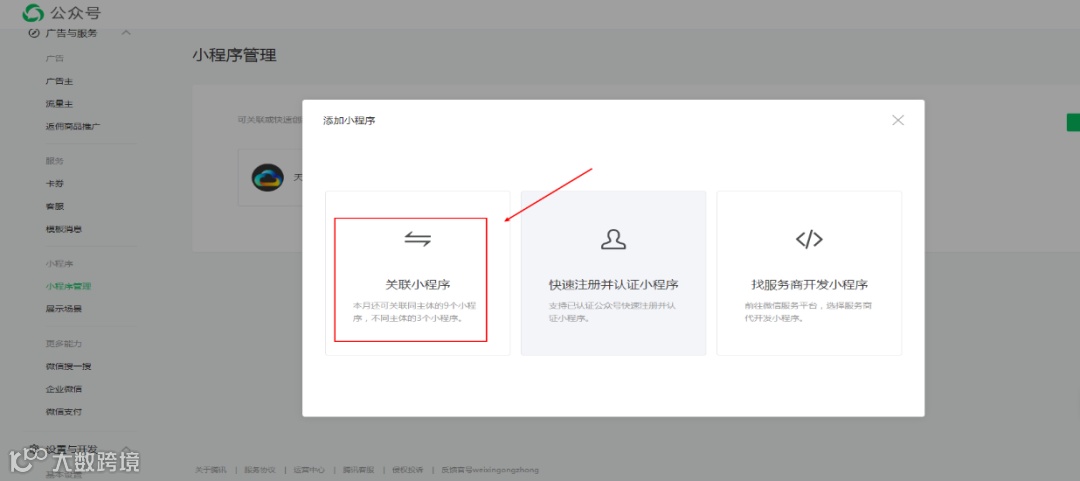Click the mini-program cloud avatar thumbnail

pyautogui.click(x=267, y=179)
